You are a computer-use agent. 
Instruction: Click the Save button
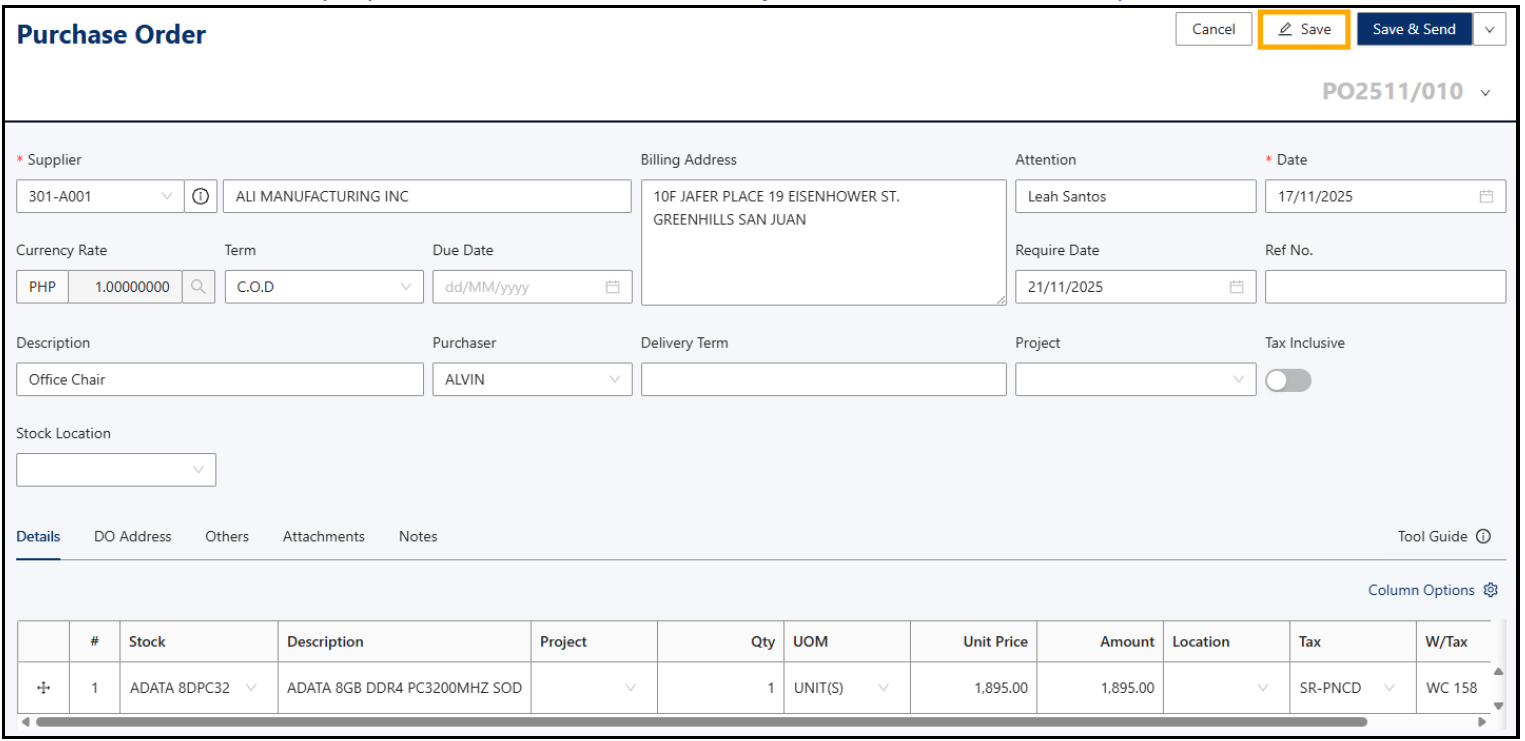coord(1305,30)
